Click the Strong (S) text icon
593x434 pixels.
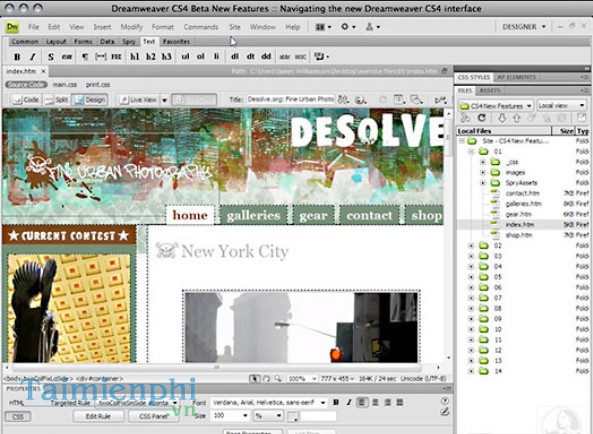51,57
